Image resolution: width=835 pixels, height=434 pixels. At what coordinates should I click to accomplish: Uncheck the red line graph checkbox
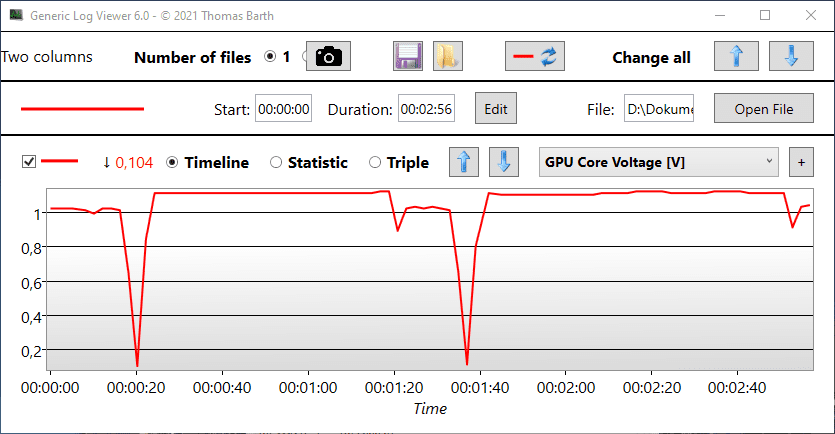(x=29, y=161)
